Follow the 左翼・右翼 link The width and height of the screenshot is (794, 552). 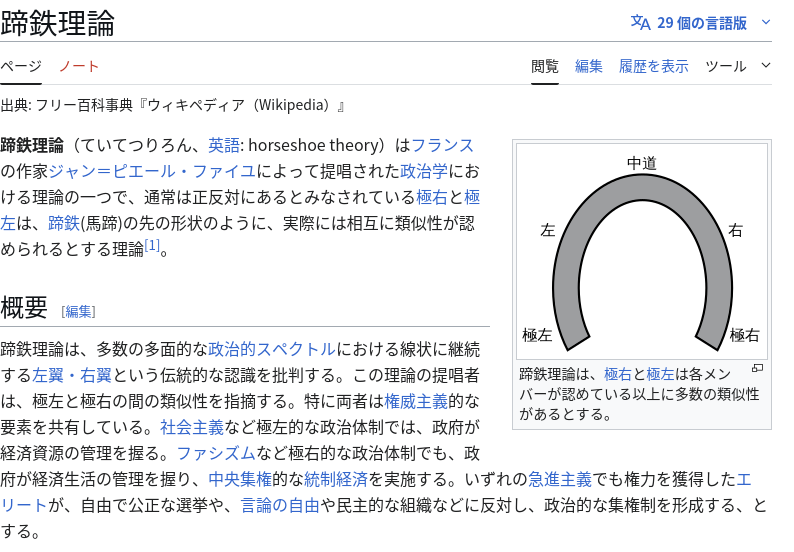(72, 375)
